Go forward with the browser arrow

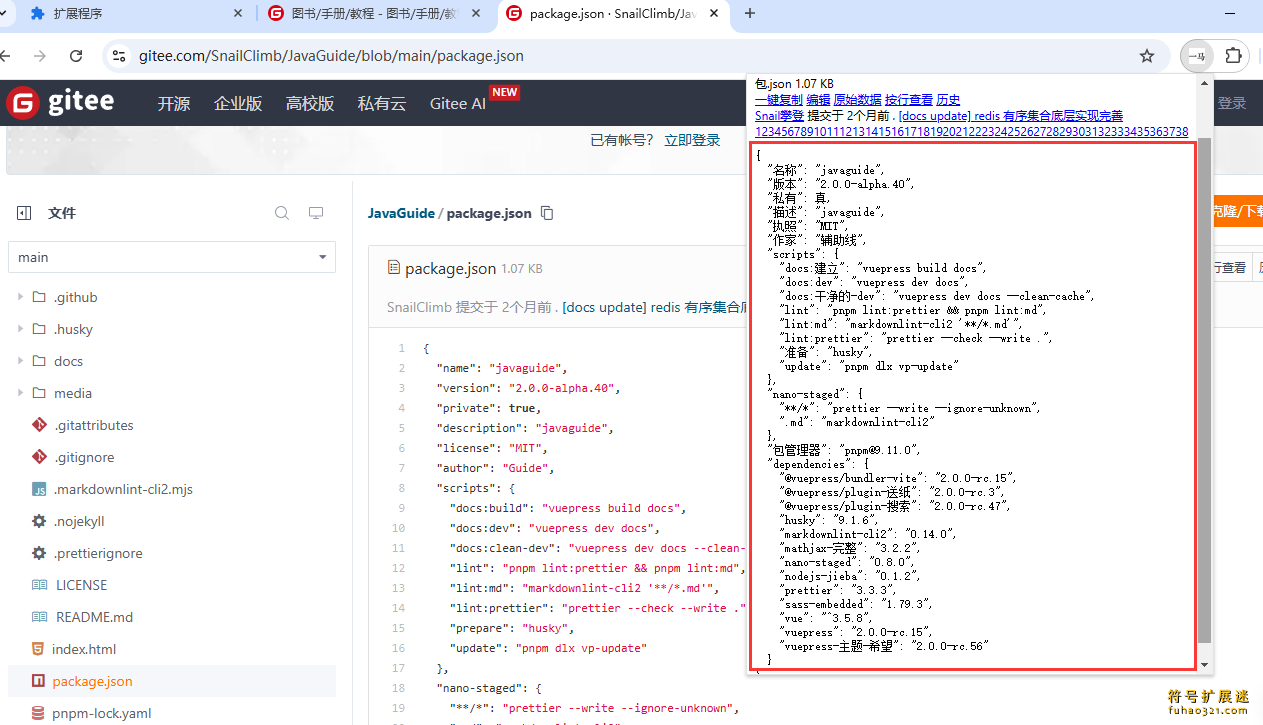click(x=39, y=56)
